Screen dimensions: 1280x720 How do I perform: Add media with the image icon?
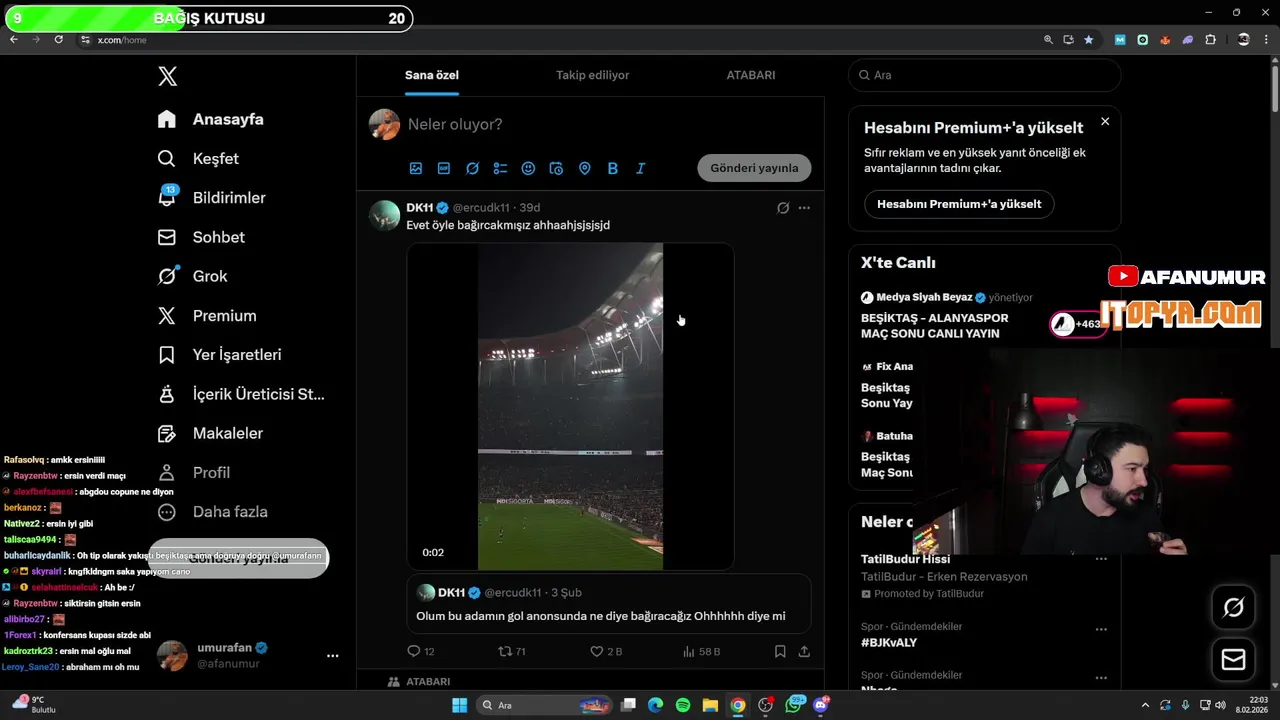[416, 168]
